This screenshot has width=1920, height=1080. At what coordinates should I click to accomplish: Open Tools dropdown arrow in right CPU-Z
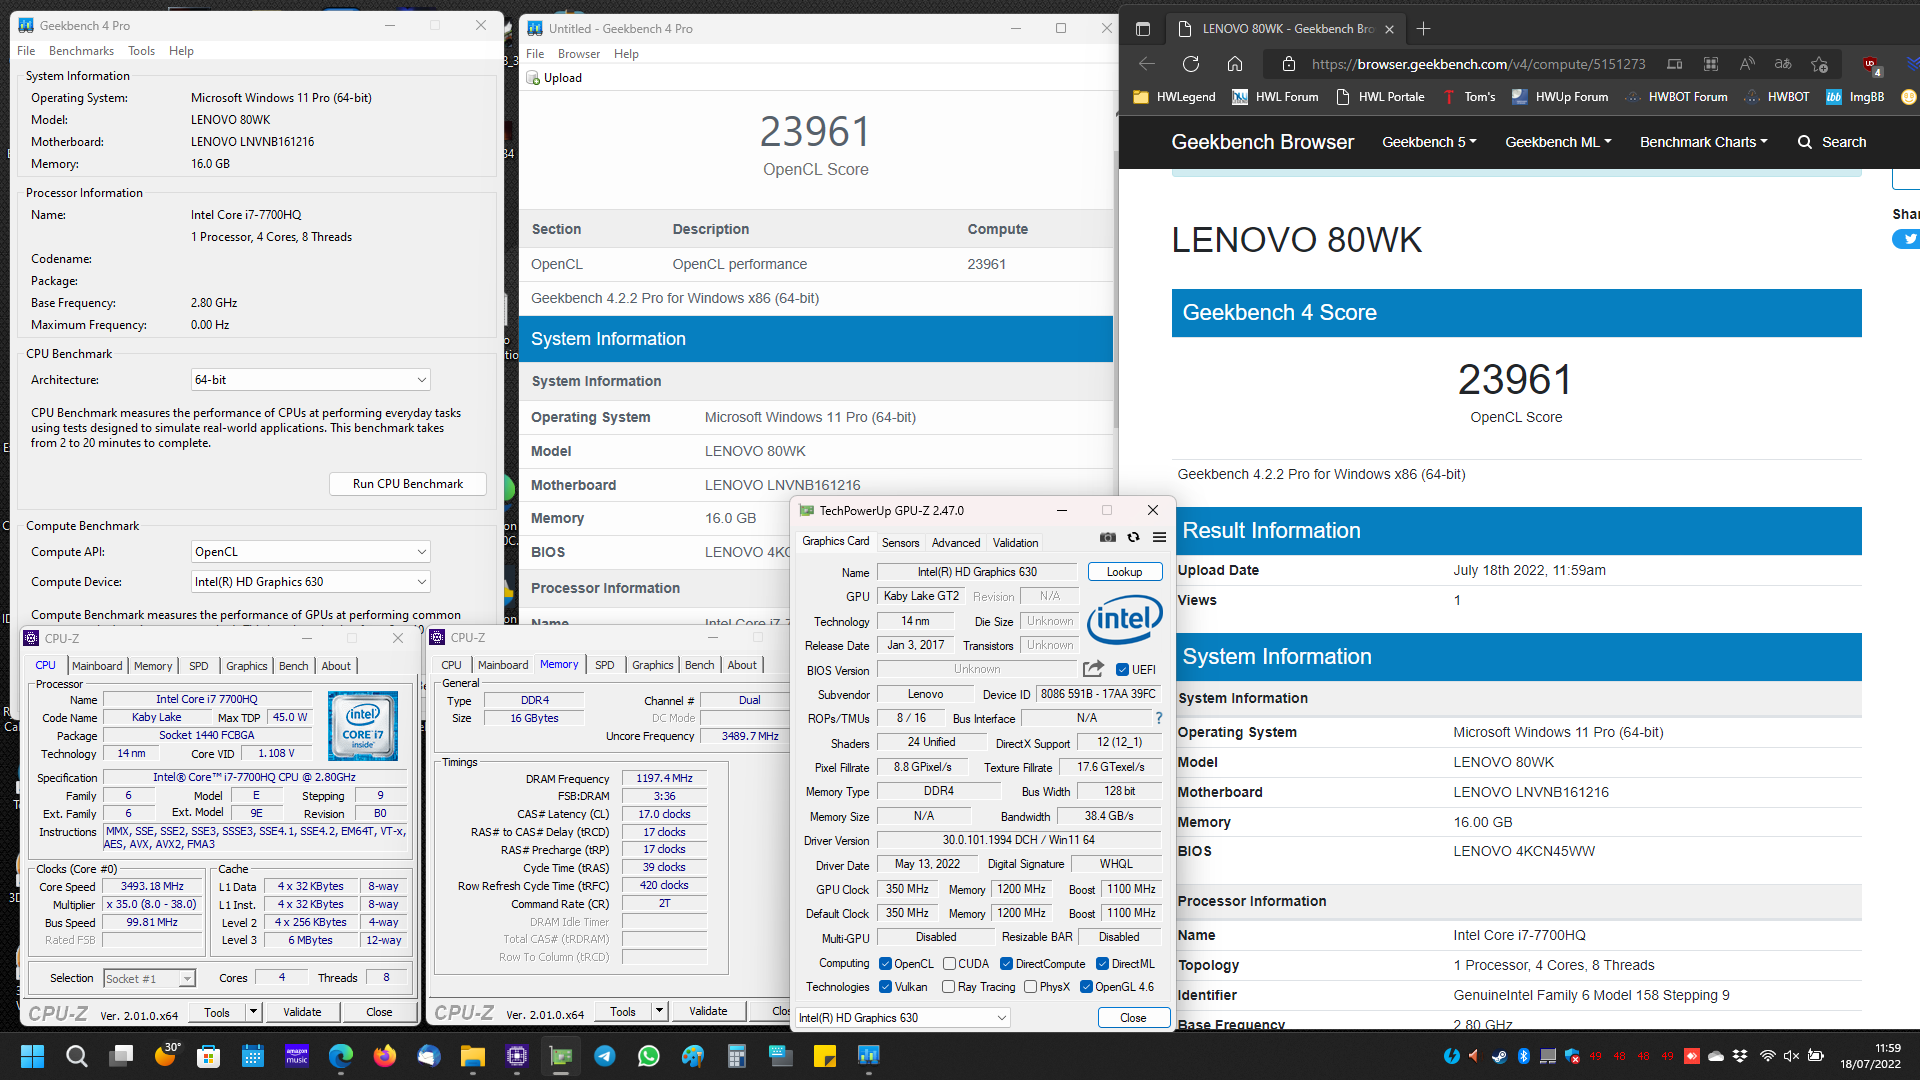coord(659,1011)
